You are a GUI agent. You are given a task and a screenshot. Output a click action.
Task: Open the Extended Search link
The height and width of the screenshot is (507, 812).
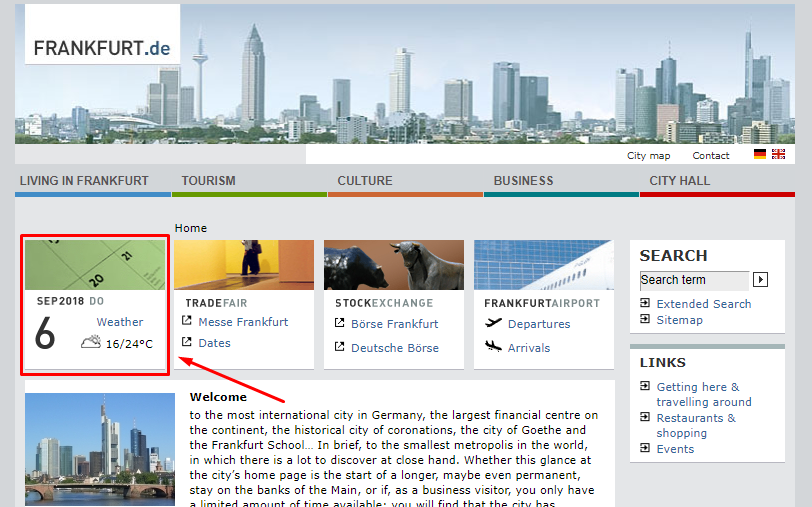click(x=703, y=304)
